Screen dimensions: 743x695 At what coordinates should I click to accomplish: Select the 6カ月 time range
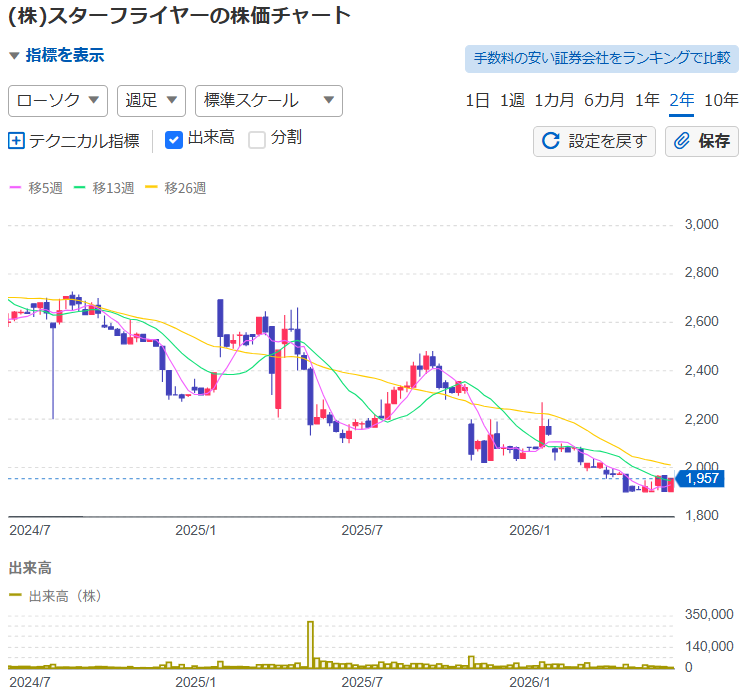point(604,100)
